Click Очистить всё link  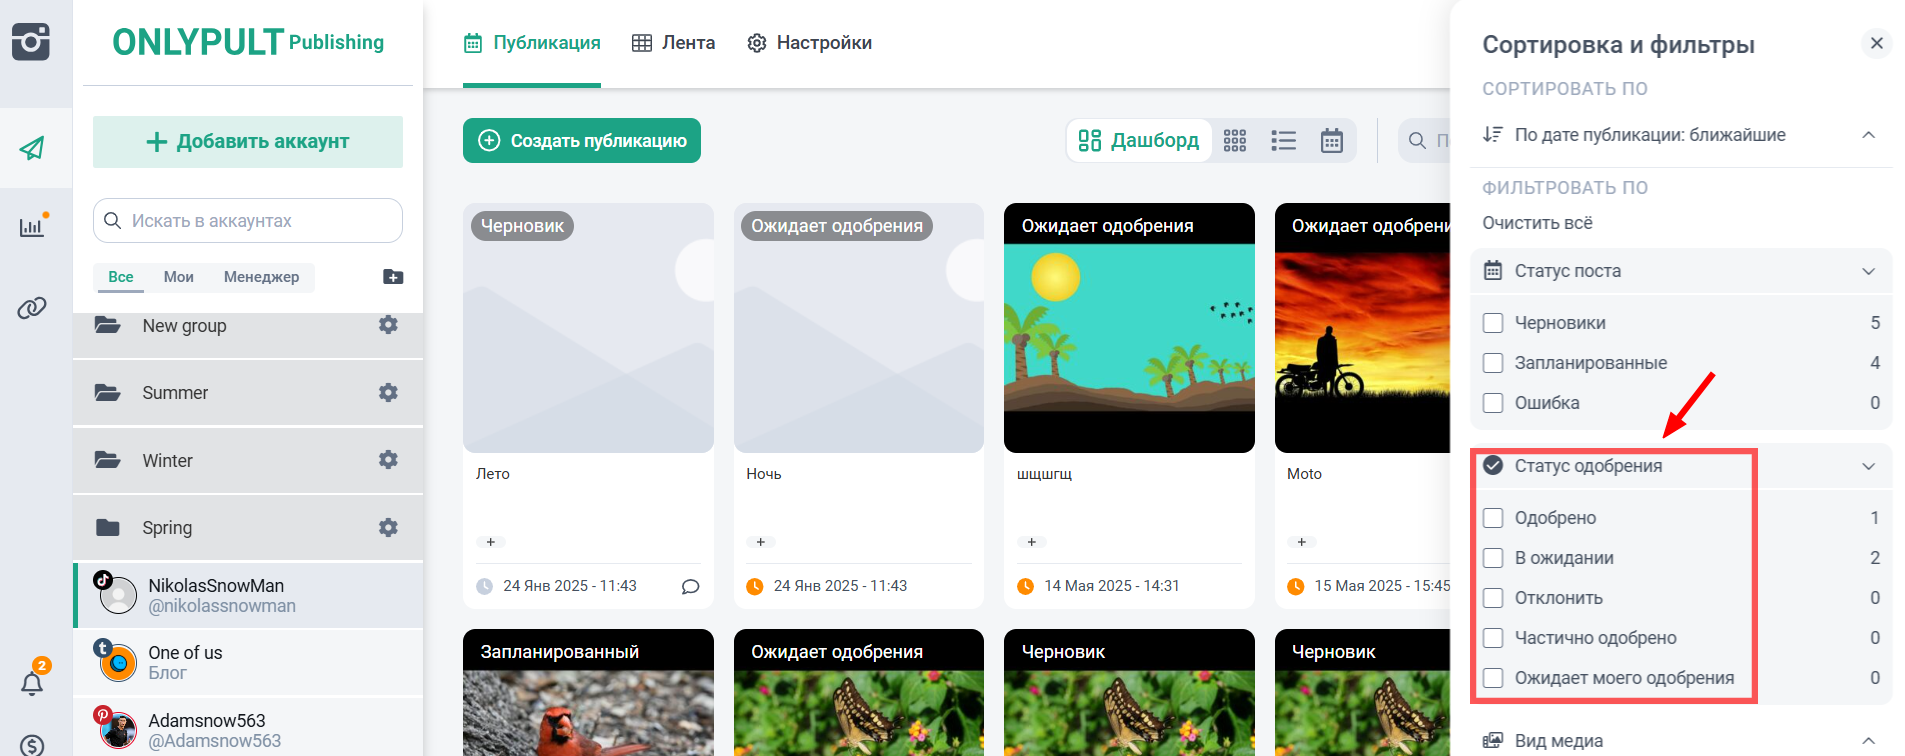(x=1537, y=223)
